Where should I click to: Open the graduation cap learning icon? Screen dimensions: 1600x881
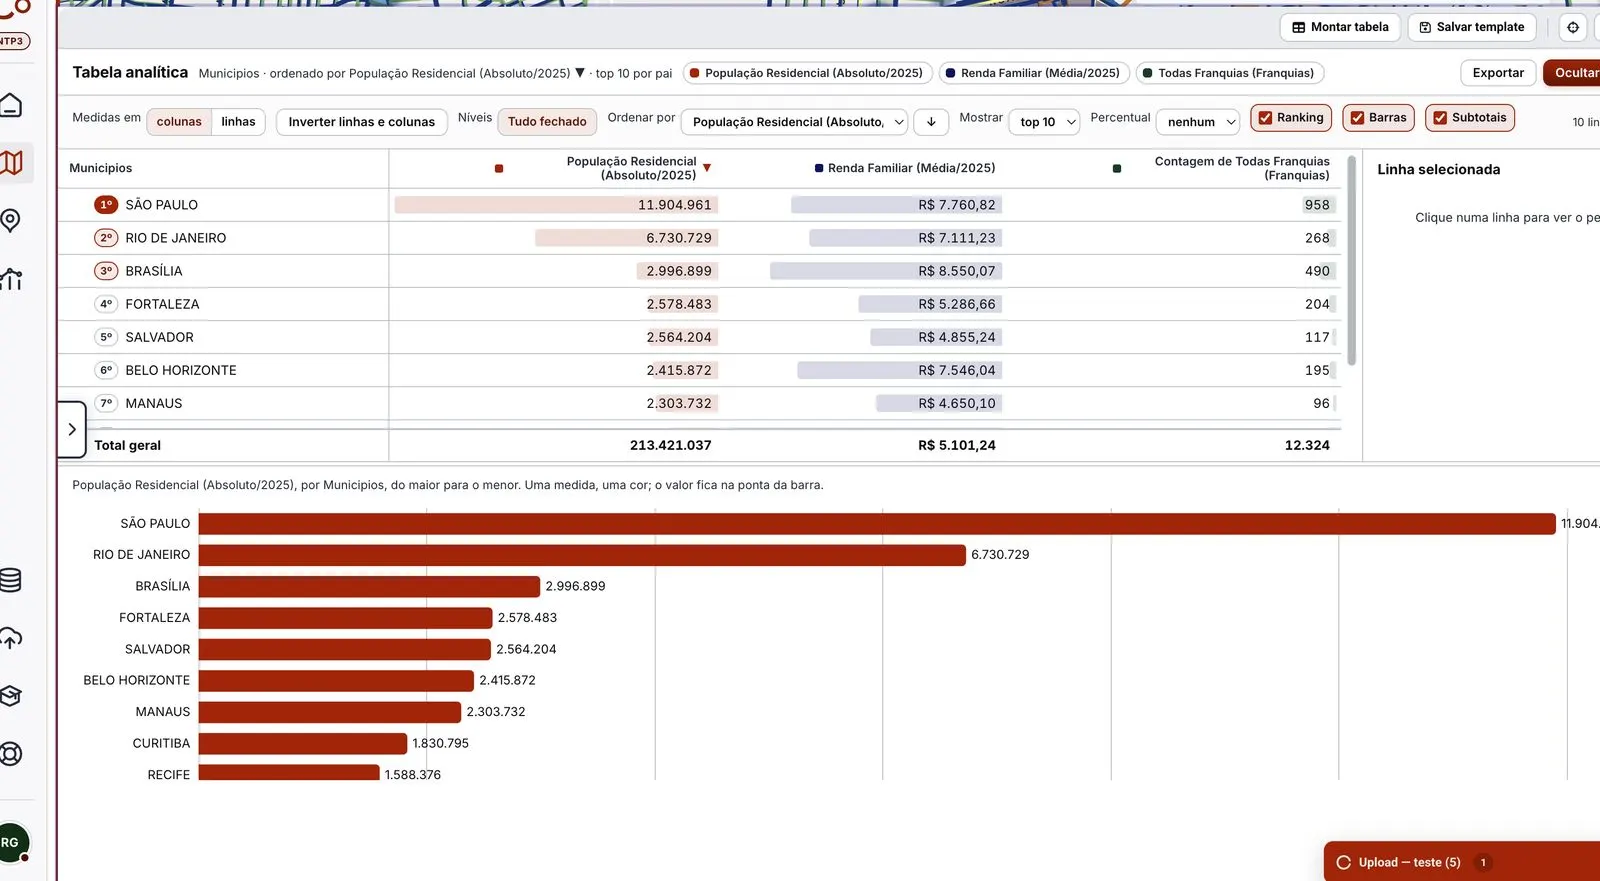(x=10, y=696)
